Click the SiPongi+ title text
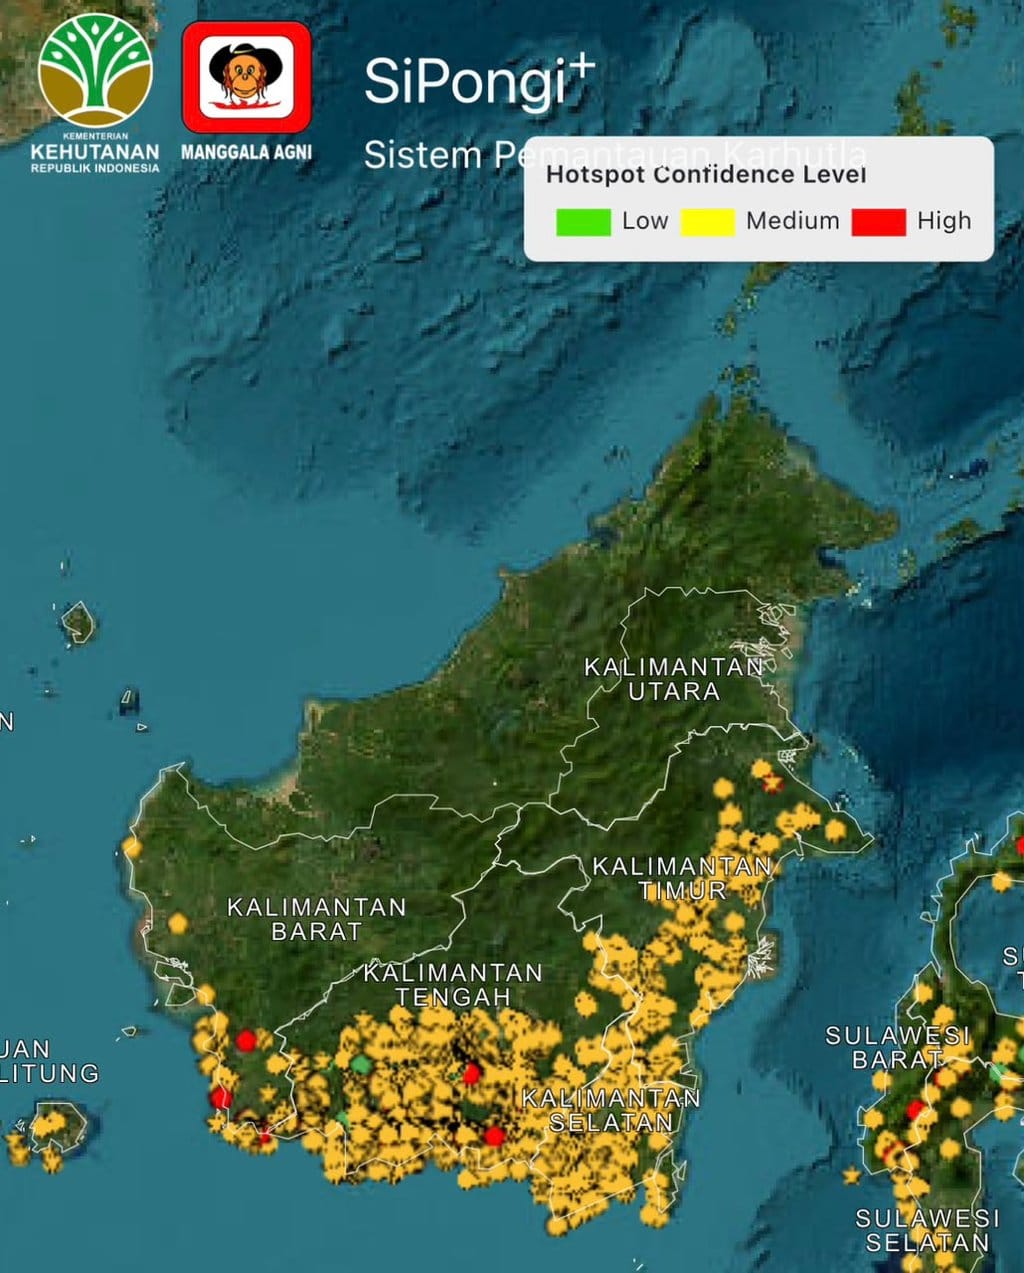The height and width of the screenshot is (1273, 1024). [x=479, y=81]
